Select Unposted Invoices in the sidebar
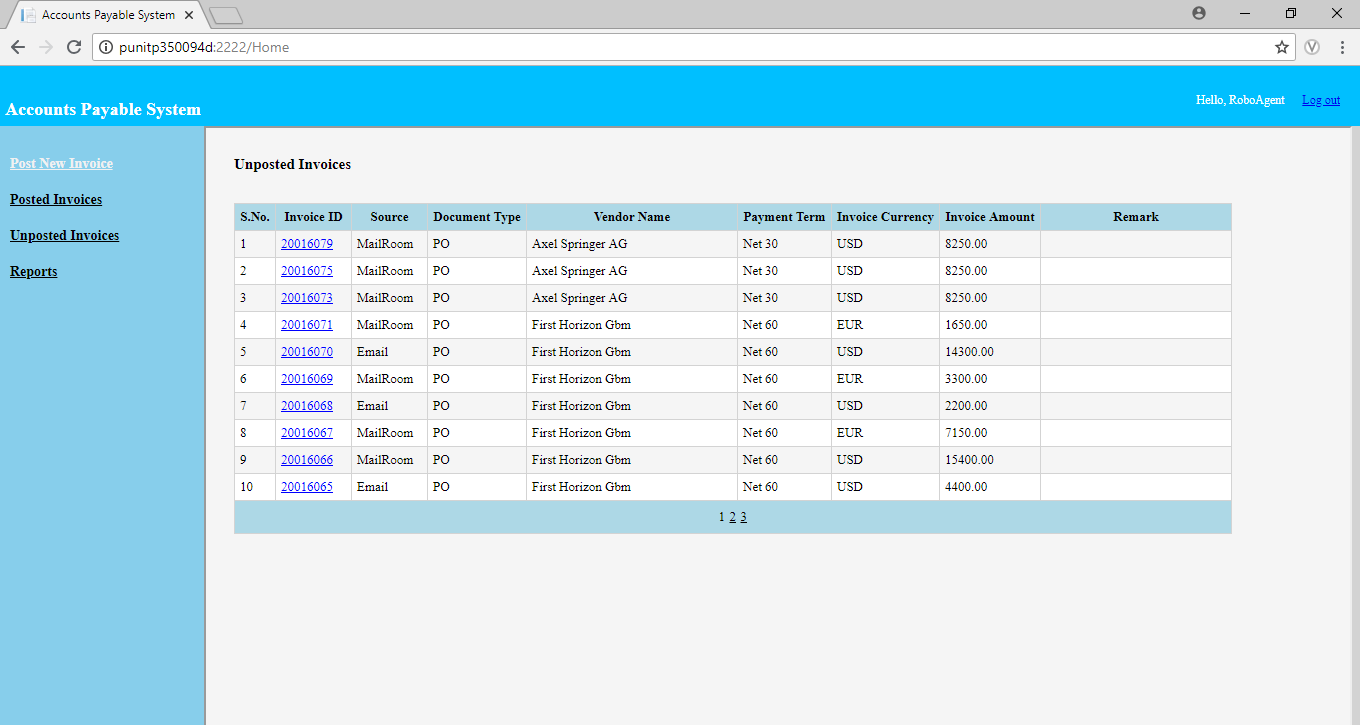Viewport: 1360px width, 725px height. pos(64,235)
